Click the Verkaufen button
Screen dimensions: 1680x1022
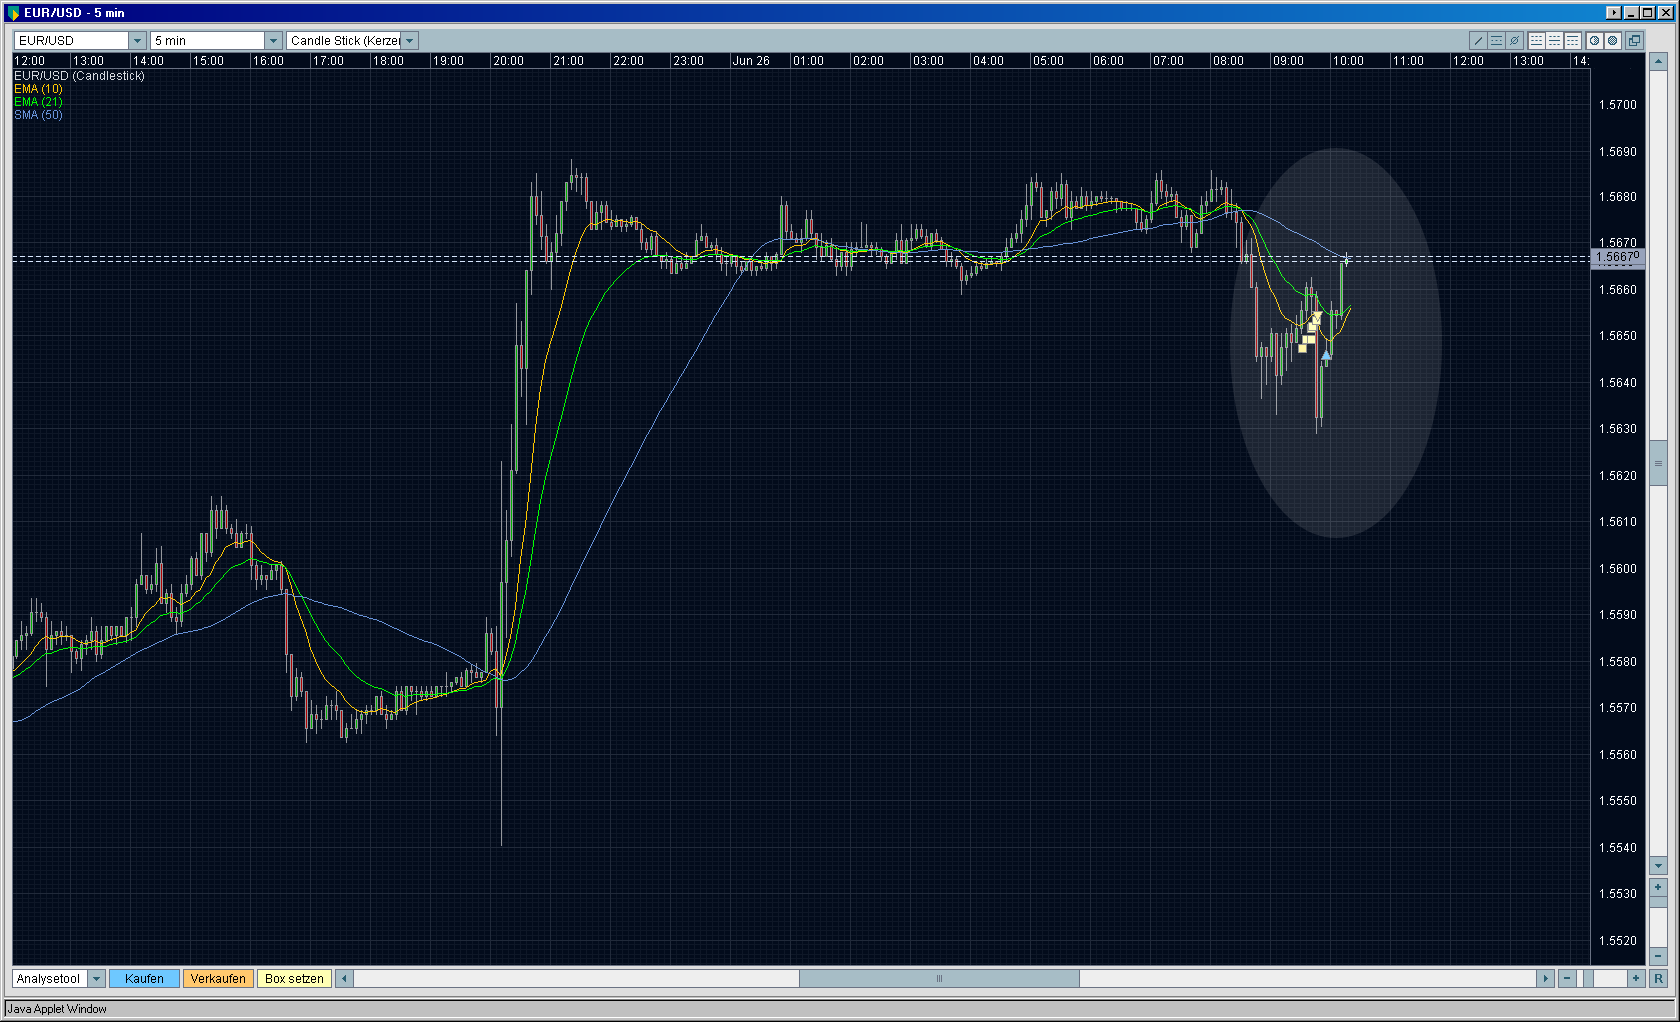[x=218, y=979]
